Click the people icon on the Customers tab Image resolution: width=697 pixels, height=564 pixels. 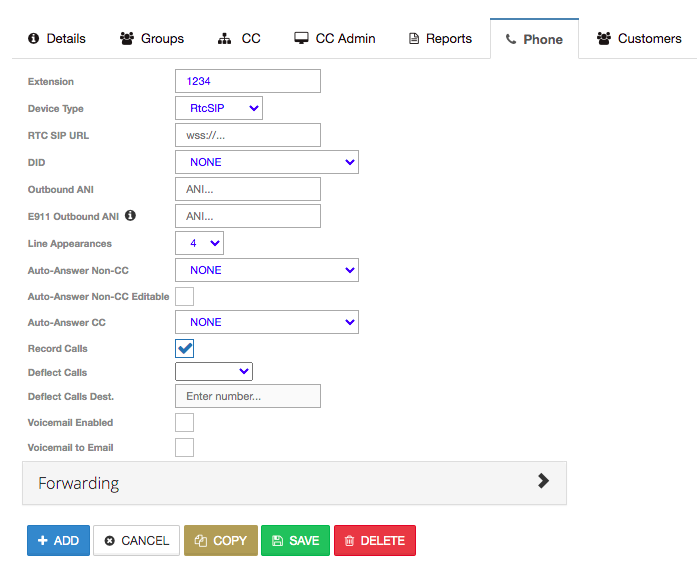click(604, 38)
